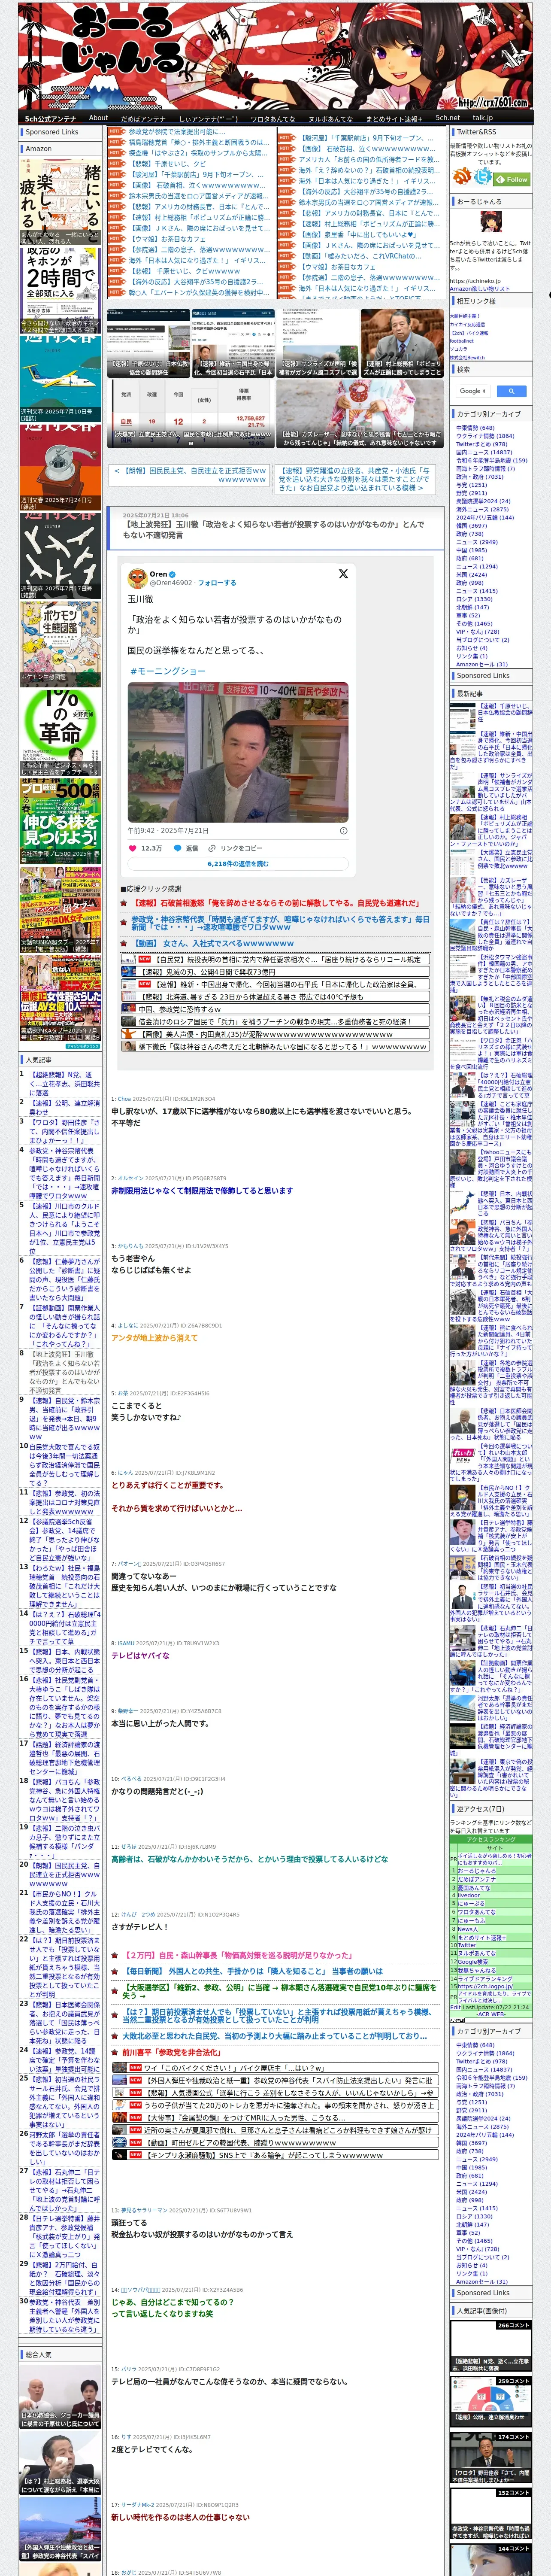Click the リンクをコピー link icon
This screenshot has width=551, height=2576.
coord(236,847)
